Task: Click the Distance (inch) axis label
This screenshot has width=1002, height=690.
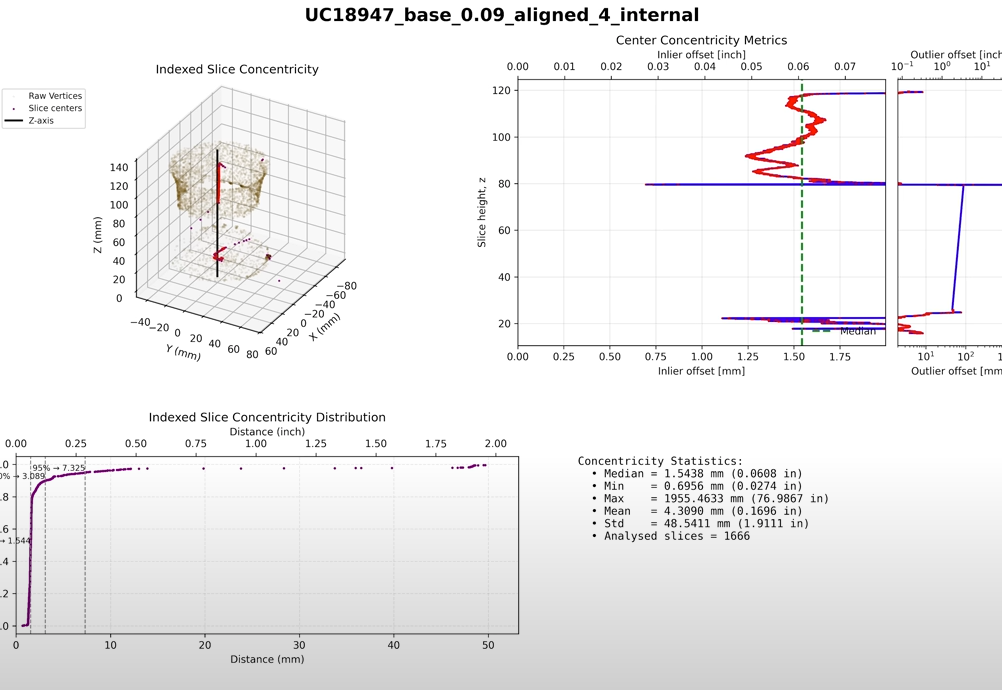Action: tap(267, 432)
